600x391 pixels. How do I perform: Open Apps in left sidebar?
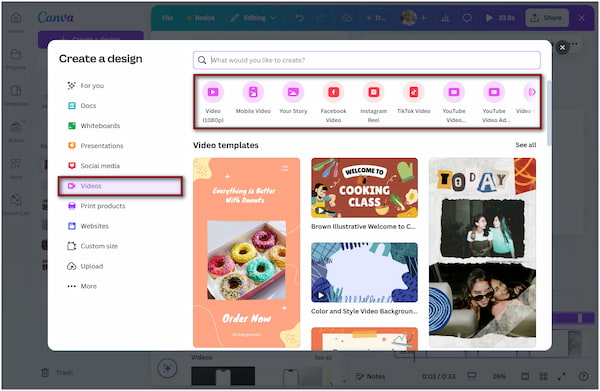pyautogui.click(x=16, y=168)
